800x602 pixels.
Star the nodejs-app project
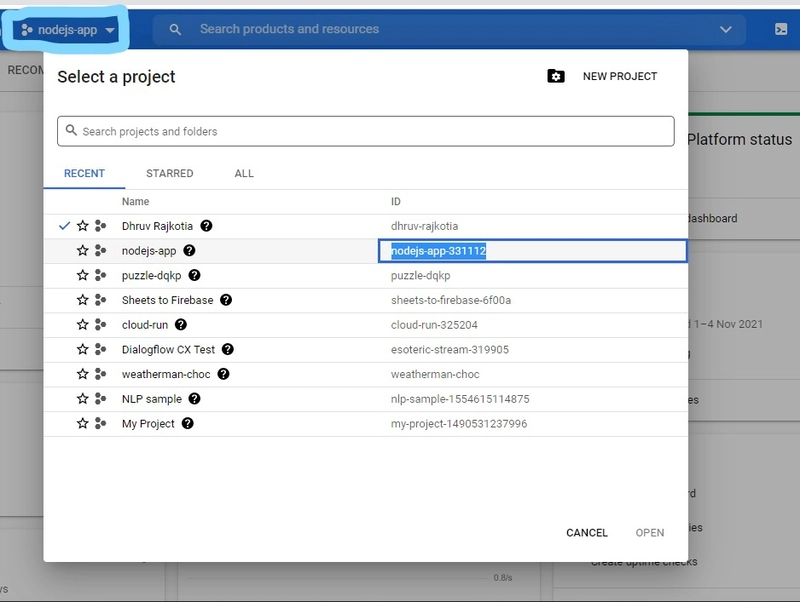(x=83, y=250)
